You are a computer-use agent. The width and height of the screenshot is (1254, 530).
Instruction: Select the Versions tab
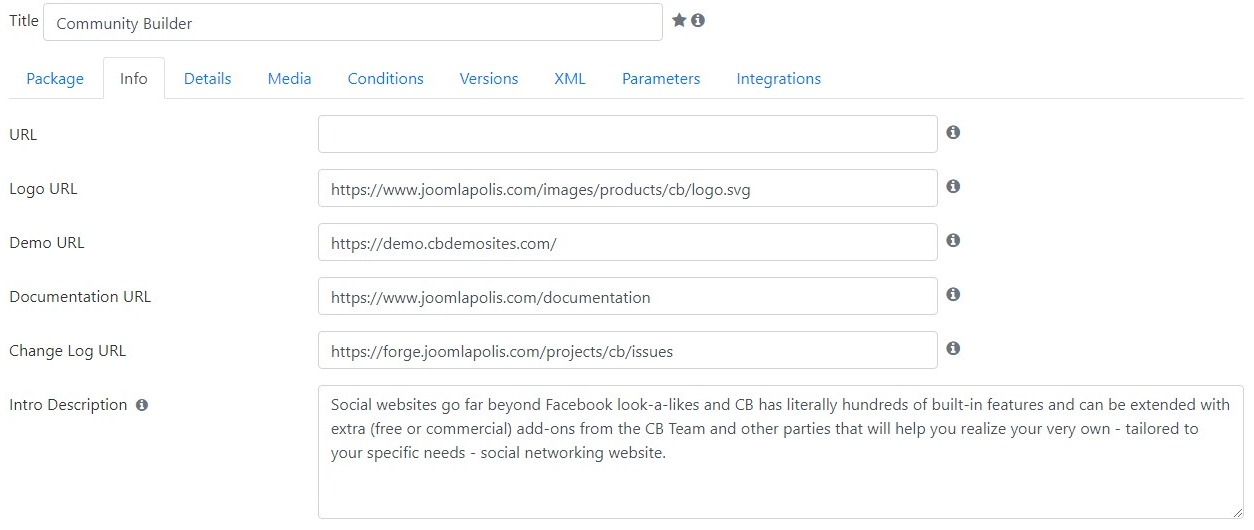click(x=489, y=78)
